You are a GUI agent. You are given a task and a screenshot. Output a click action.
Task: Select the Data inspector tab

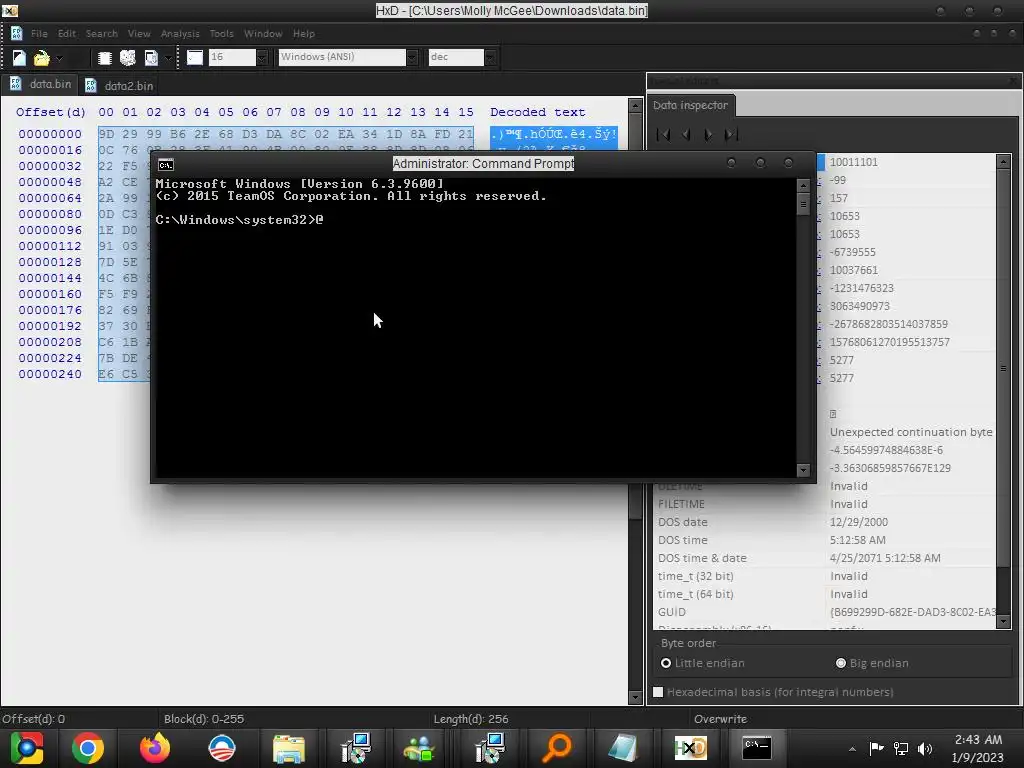pos(691,105)
